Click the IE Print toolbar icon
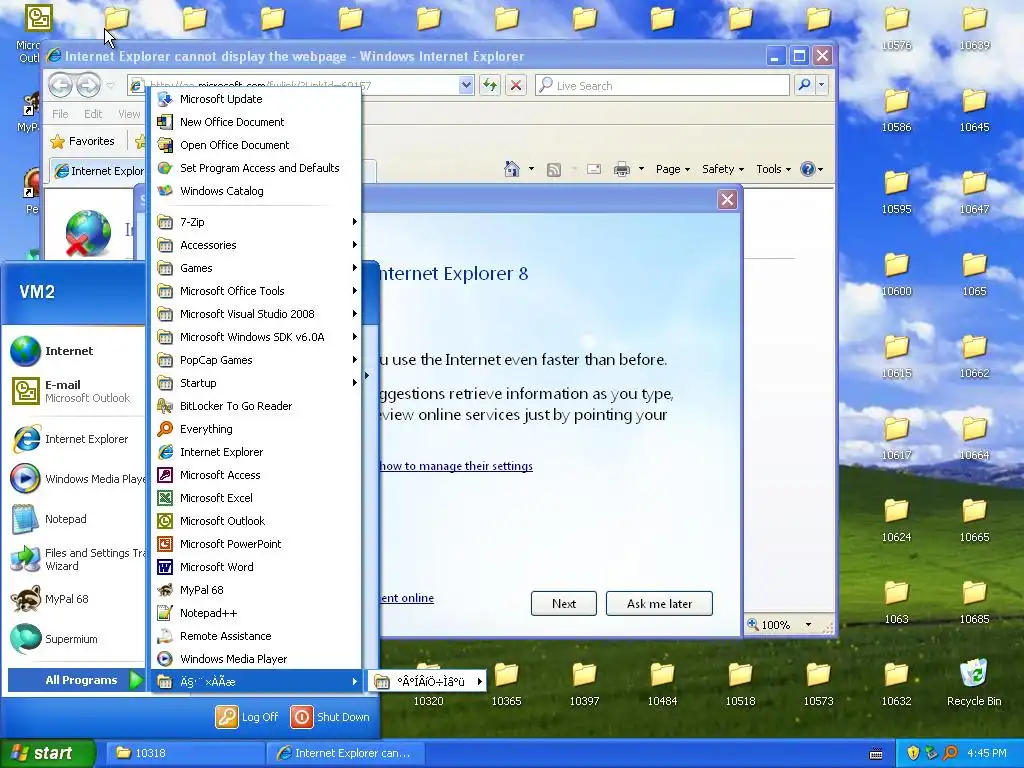The width and height of the screenshot is (1024, 768). pyautogui.click(x=622, y=169)
